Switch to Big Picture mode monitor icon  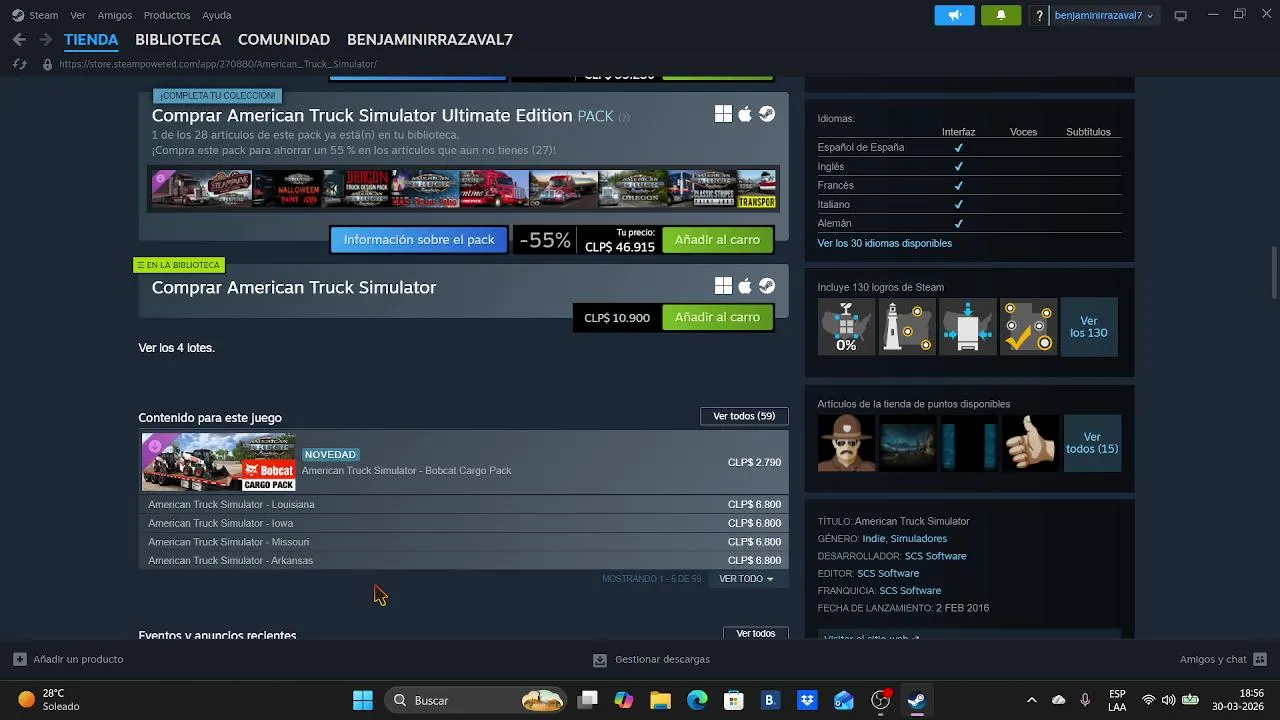tap(1180, 15)
